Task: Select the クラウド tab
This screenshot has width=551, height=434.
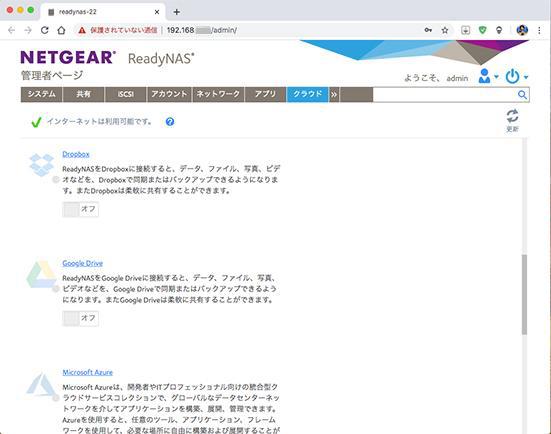Action: pos(307,94)
